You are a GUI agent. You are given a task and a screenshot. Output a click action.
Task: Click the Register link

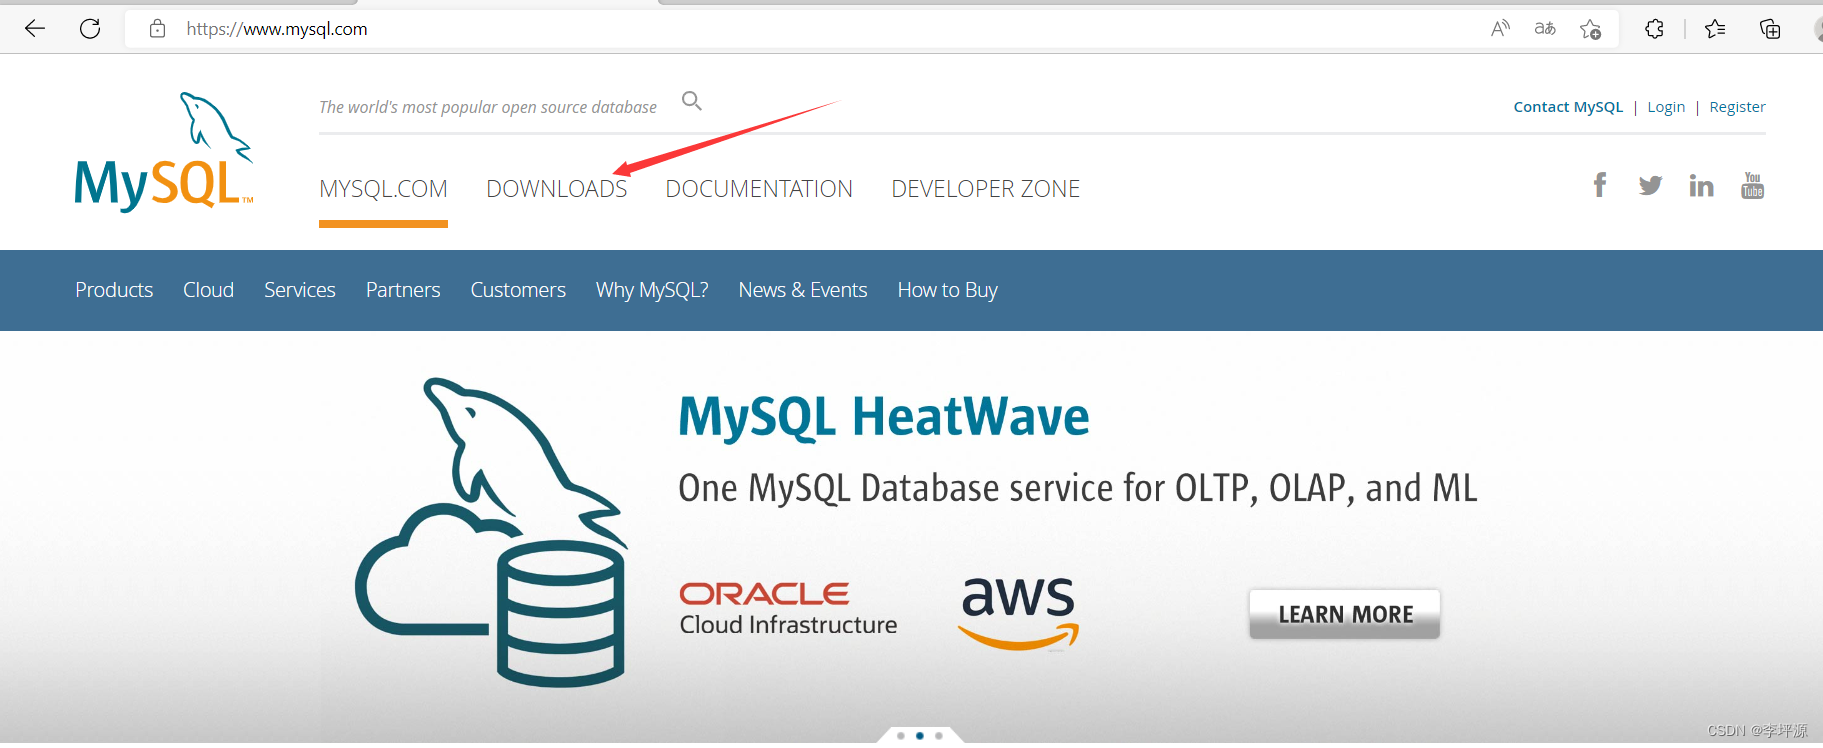tap(1737, 107)
